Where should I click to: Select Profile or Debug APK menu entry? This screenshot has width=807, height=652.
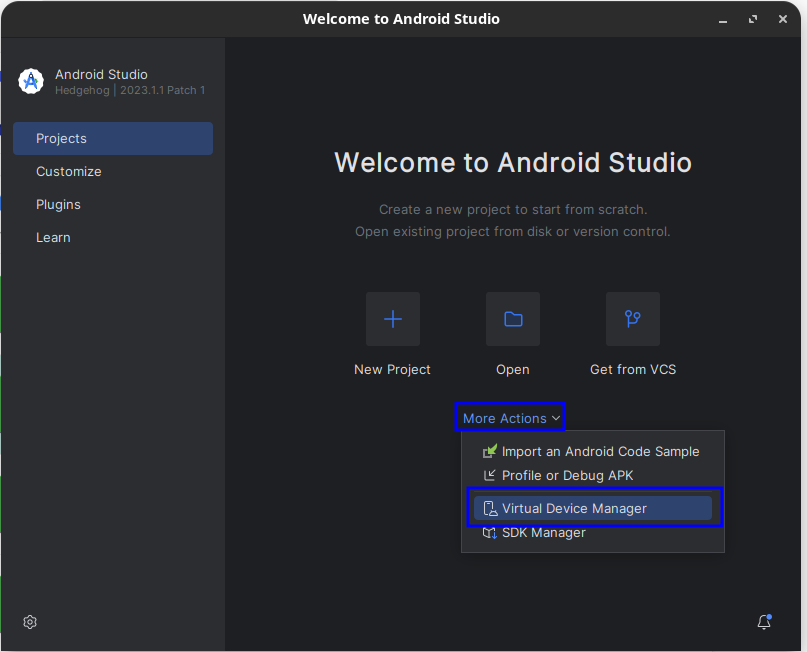click(567, 476)
